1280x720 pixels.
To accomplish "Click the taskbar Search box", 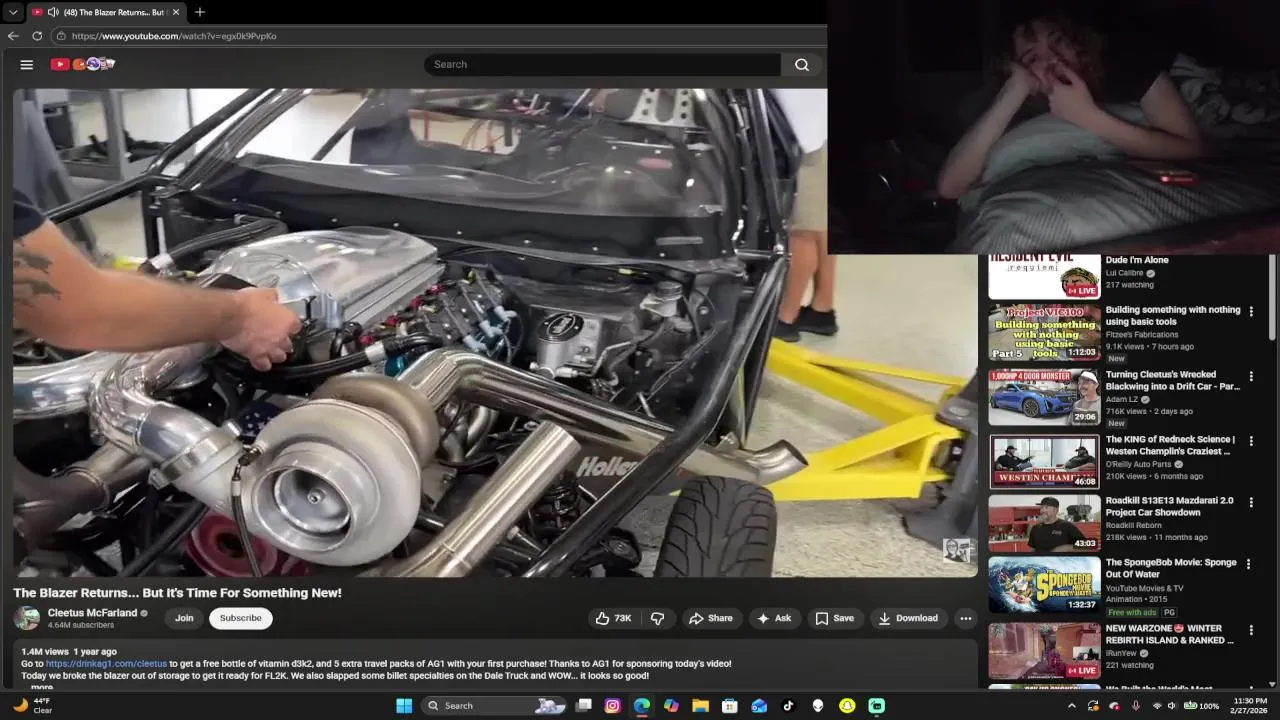I will pos(496,706).
